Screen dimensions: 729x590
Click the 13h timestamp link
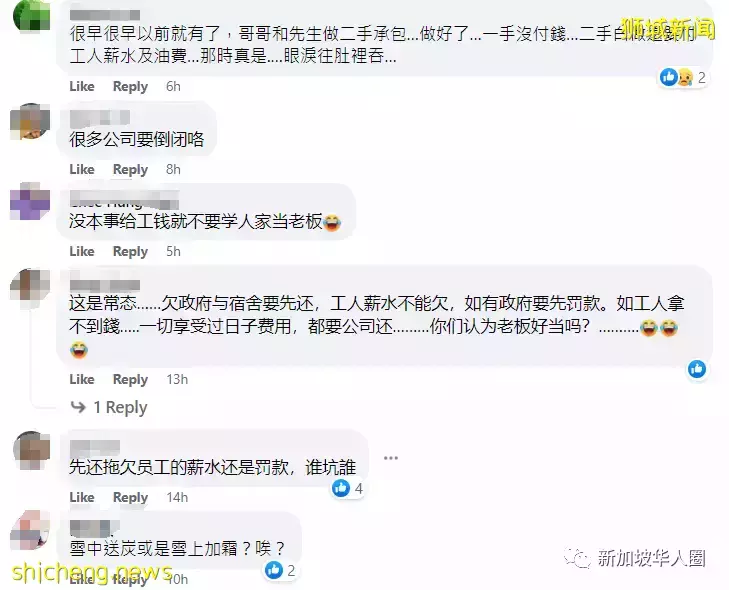177,379
